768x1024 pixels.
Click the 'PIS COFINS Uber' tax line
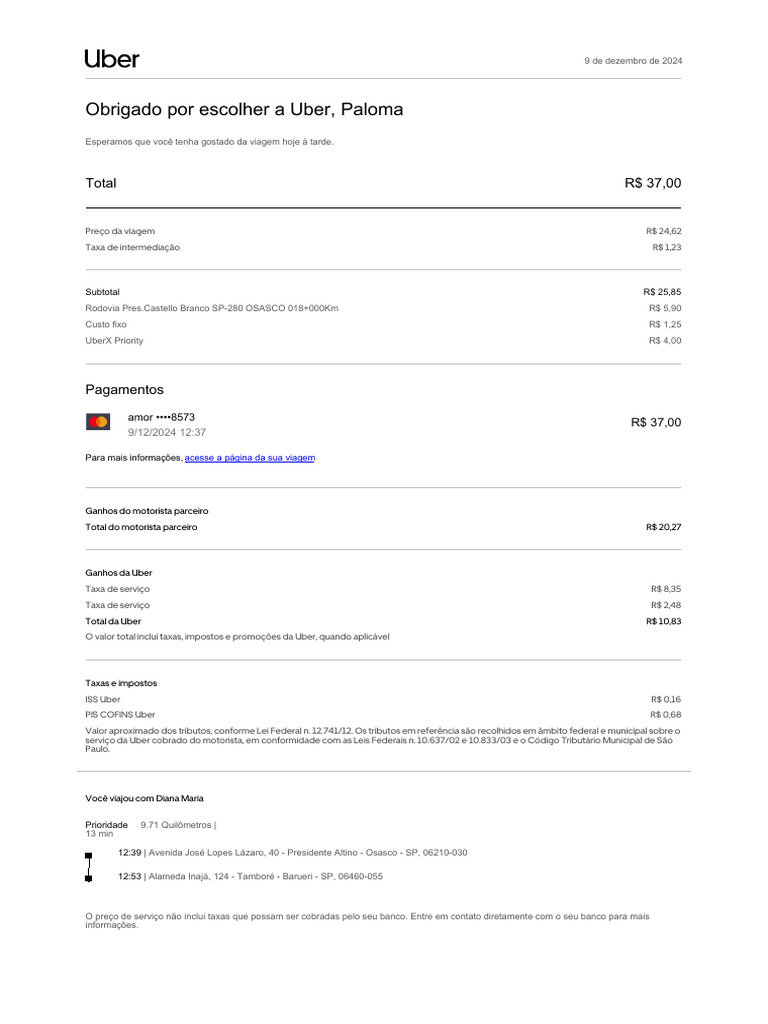[120, 715]
